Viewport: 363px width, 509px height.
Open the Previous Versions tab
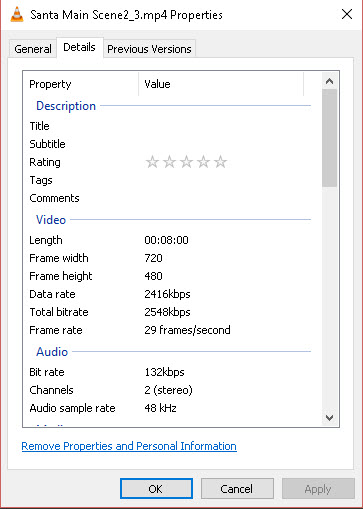(x=149, y=49)
